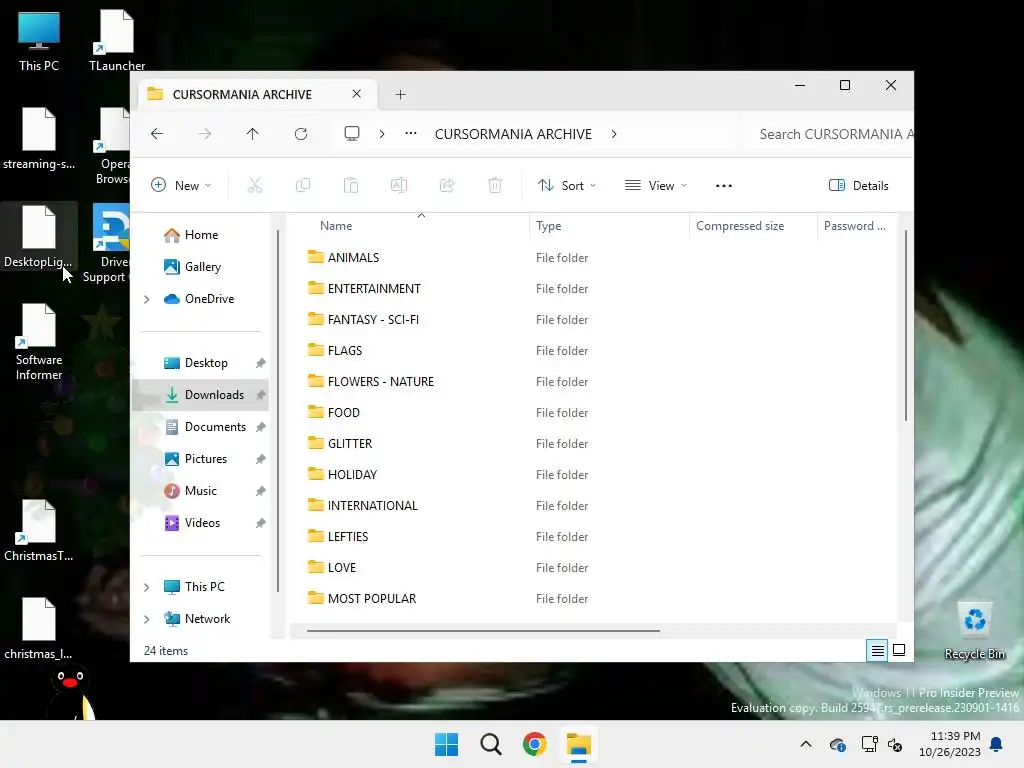Screen dimensions: 1024x768
Task: Click the PC monitor icon in address bar
Action: (352, 134)
